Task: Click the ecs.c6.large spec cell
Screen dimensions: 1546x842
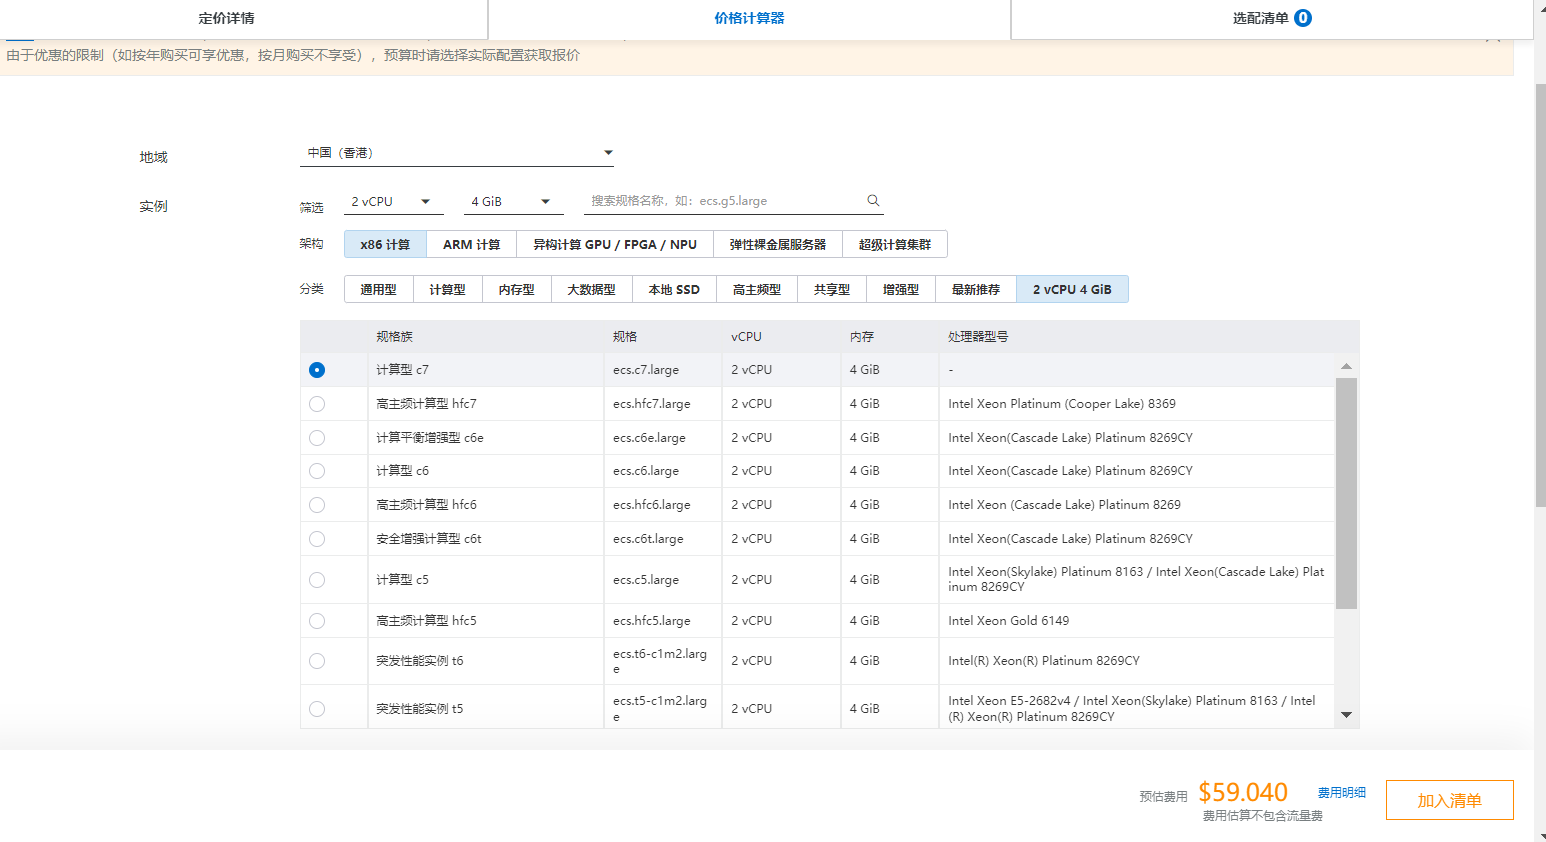Action: coord(663,471)
